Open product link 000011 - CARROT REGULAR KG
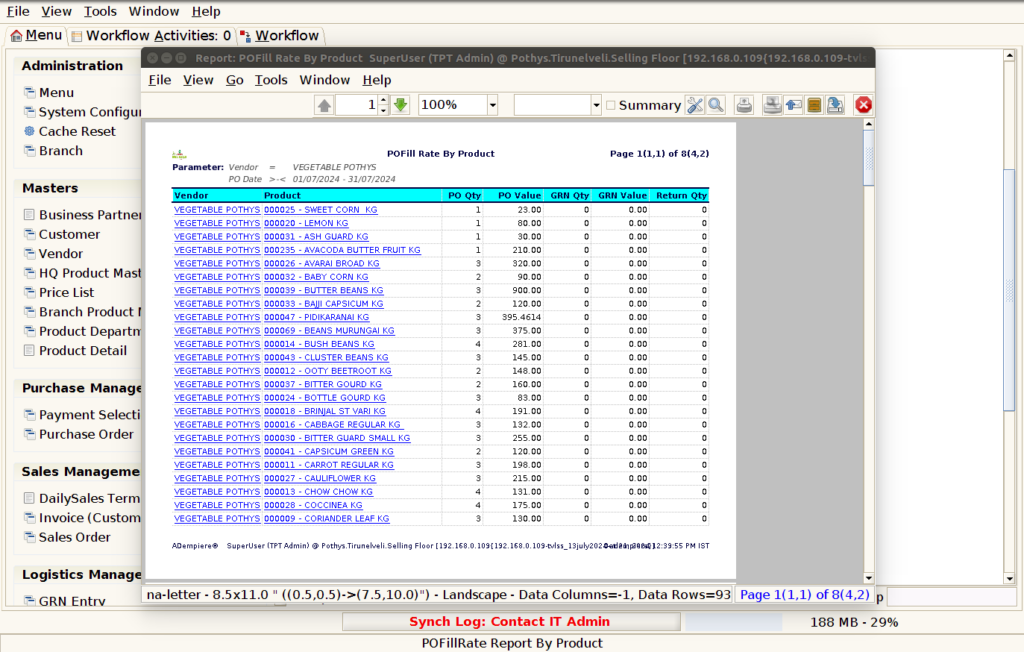 click(x=329, y=465)
